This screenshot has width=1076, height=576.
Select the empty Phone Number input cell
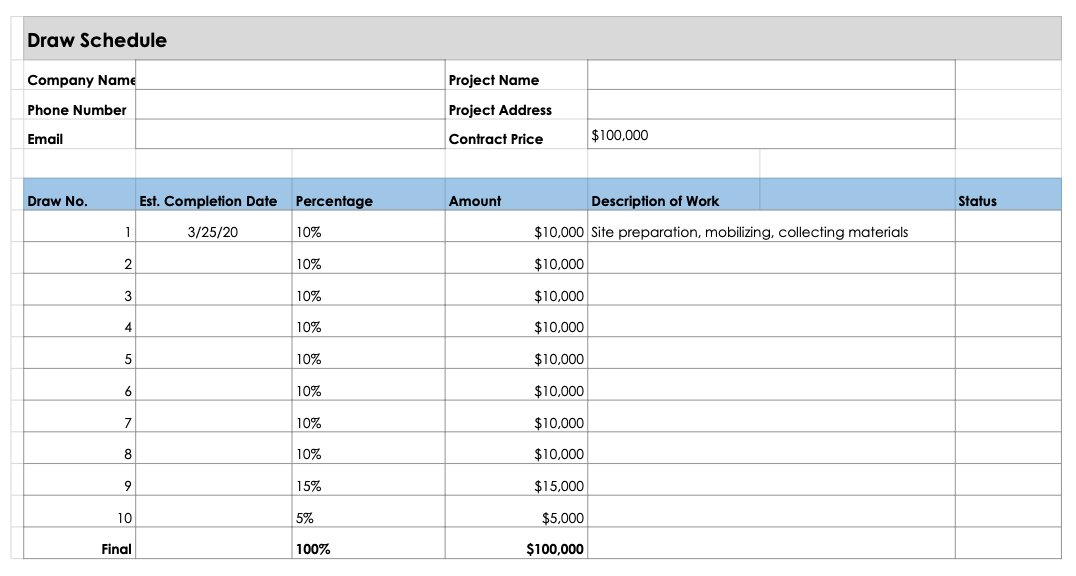click(x=290, y=106)
